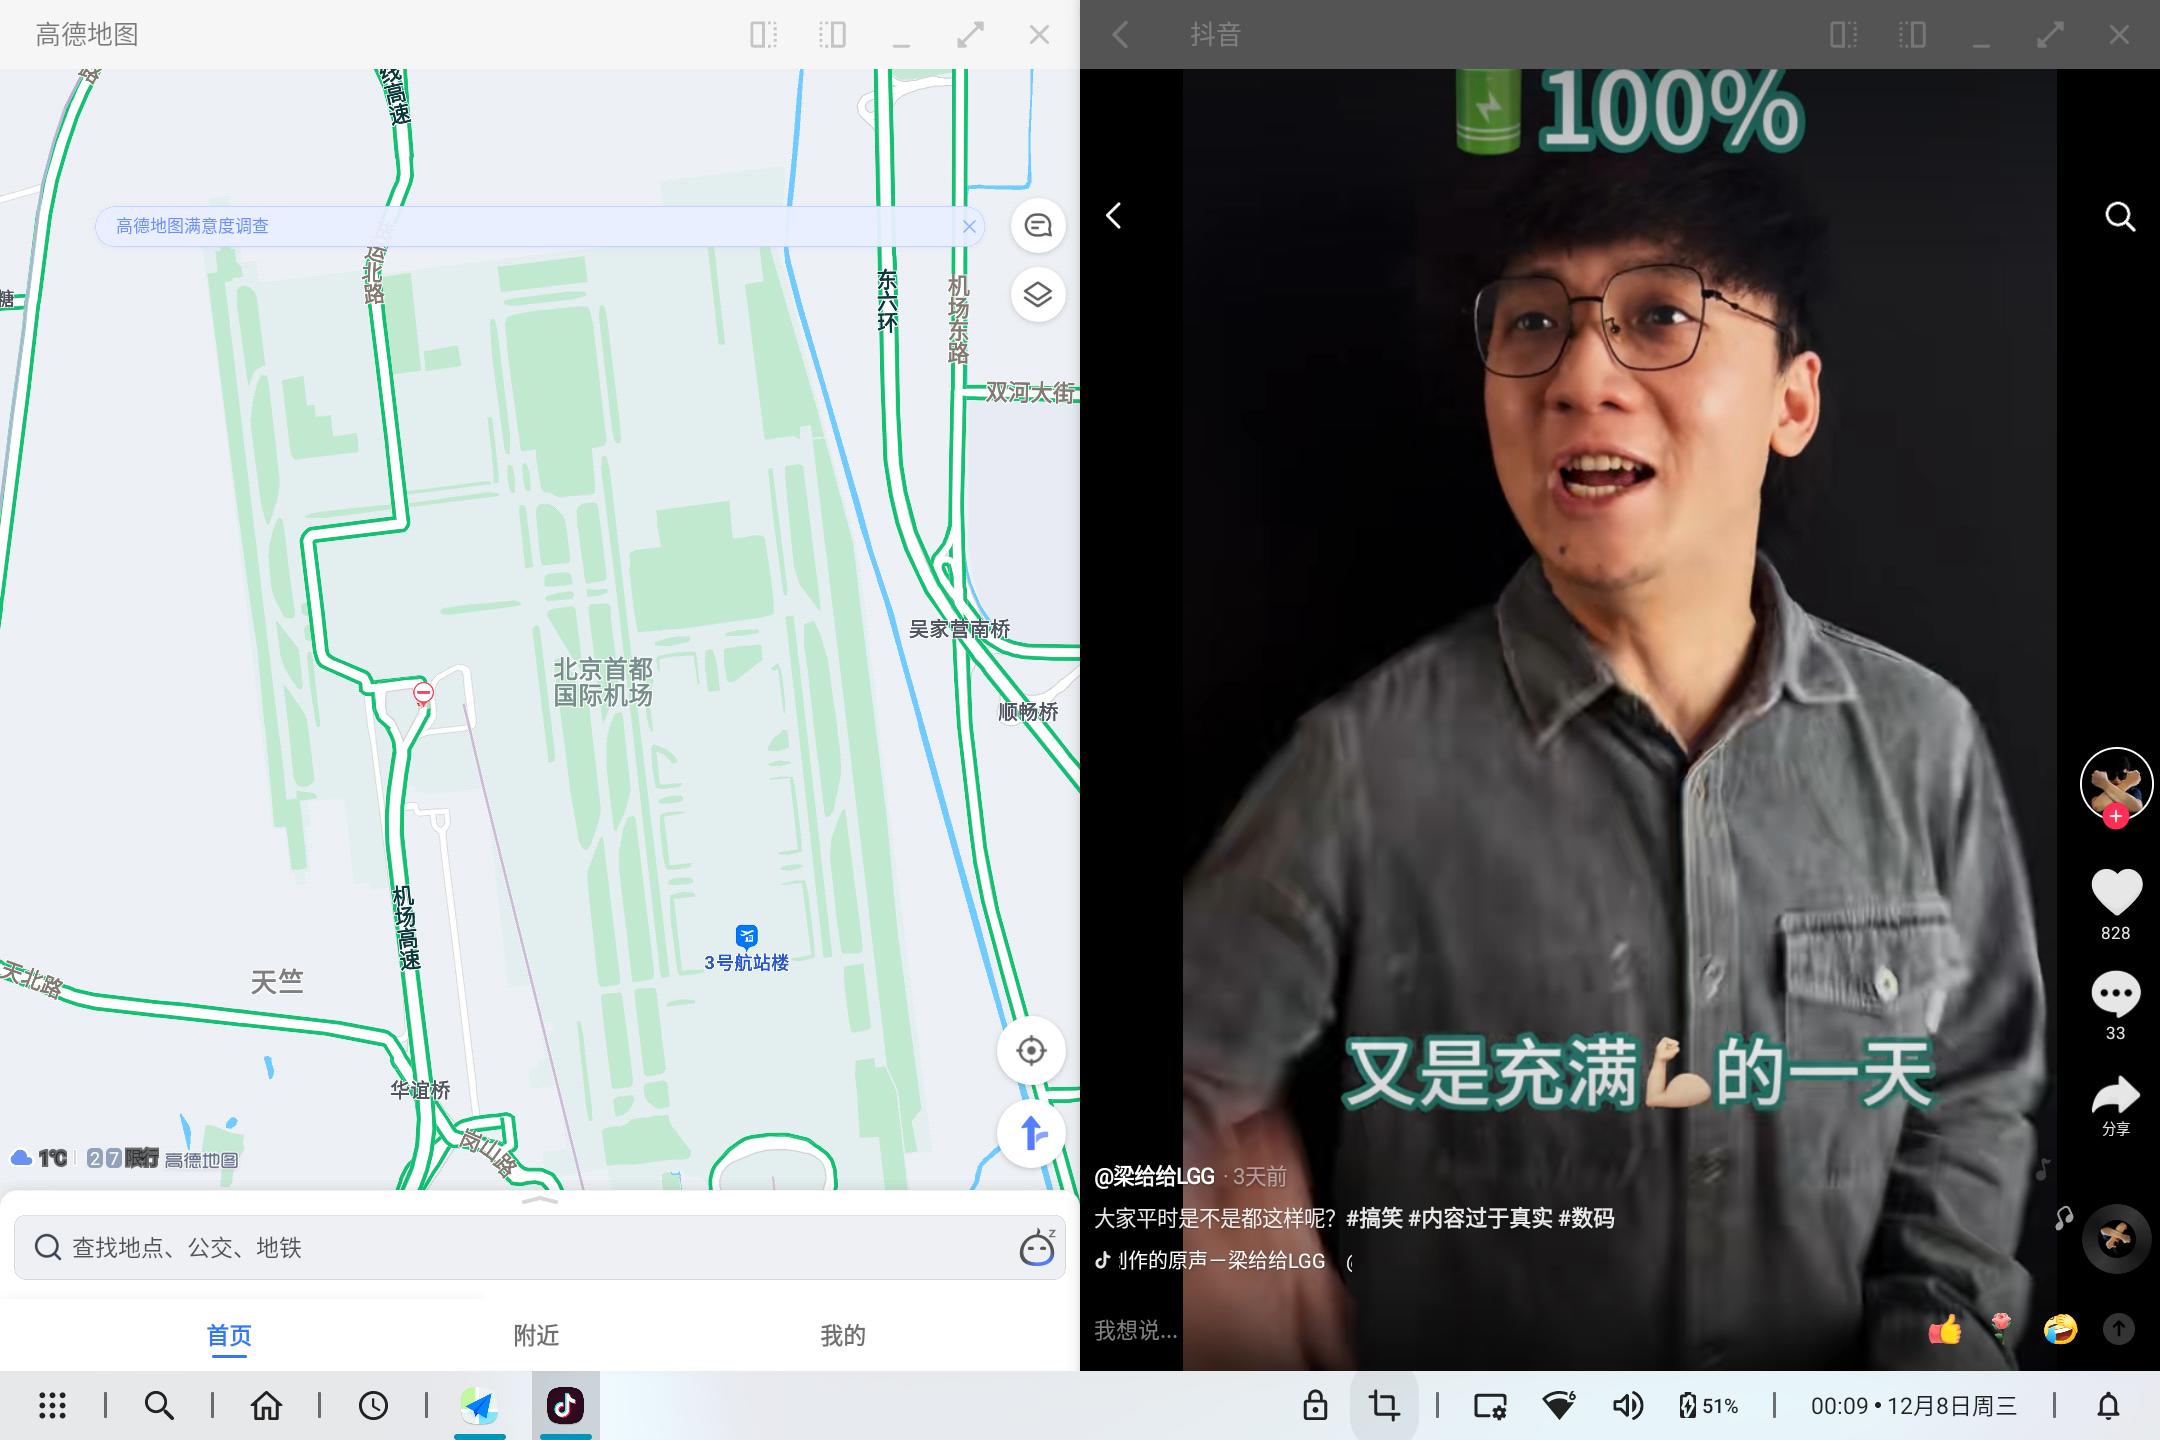Toggle the rotation lock icon in system tray
Screen dimensions: 2160x1440
coord(1316,1404)
